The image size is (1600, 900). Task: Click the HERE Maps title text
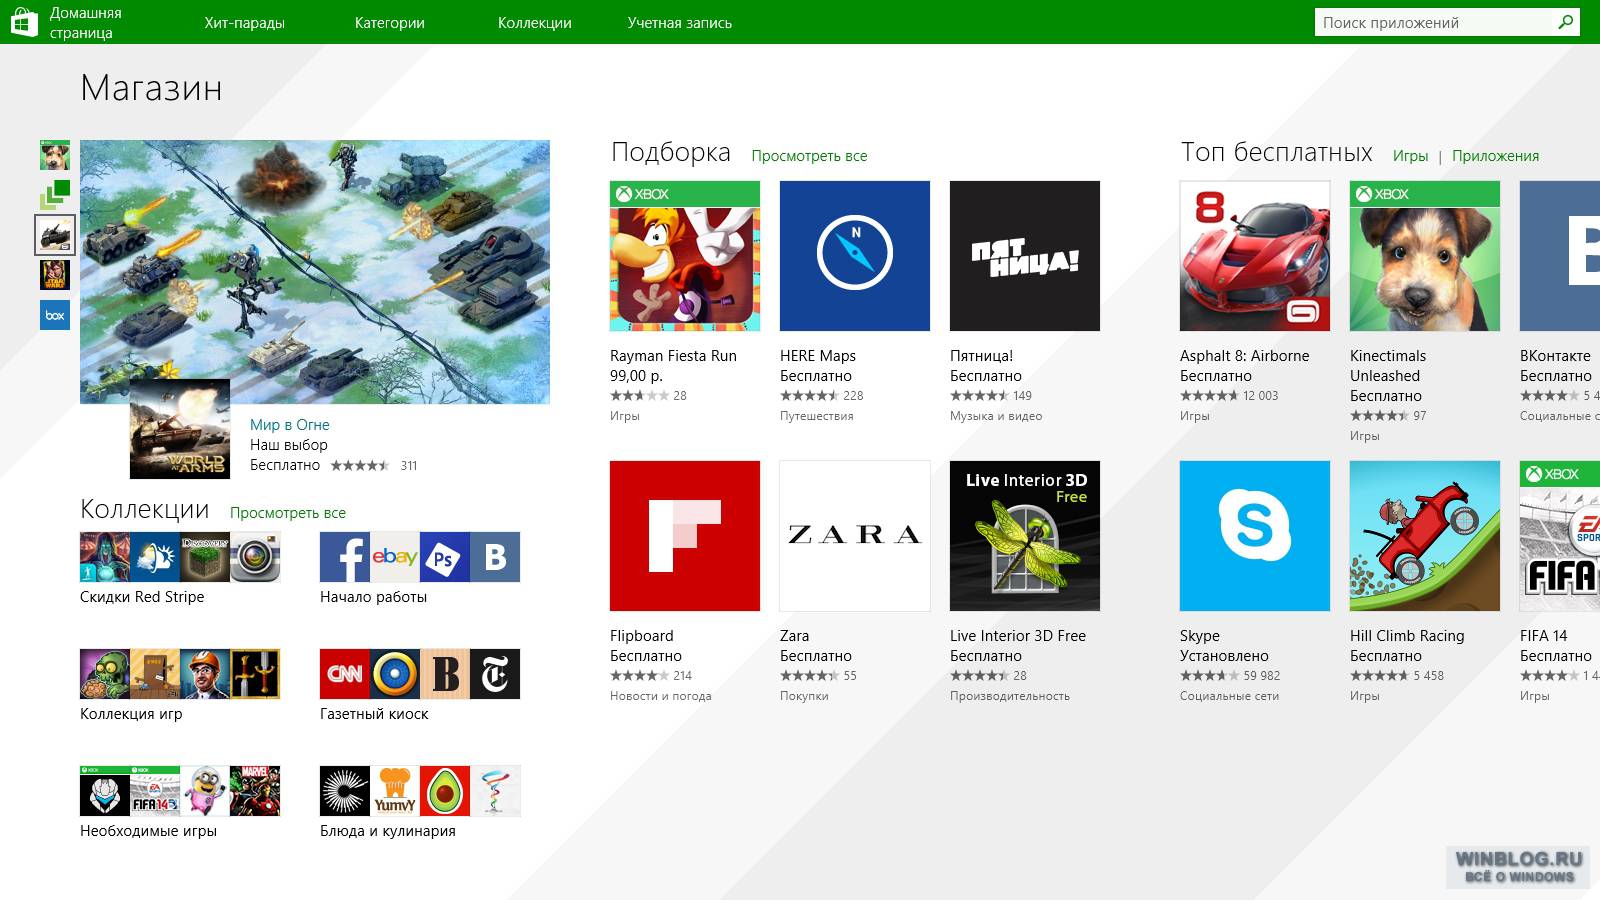[x=818, y=356]
